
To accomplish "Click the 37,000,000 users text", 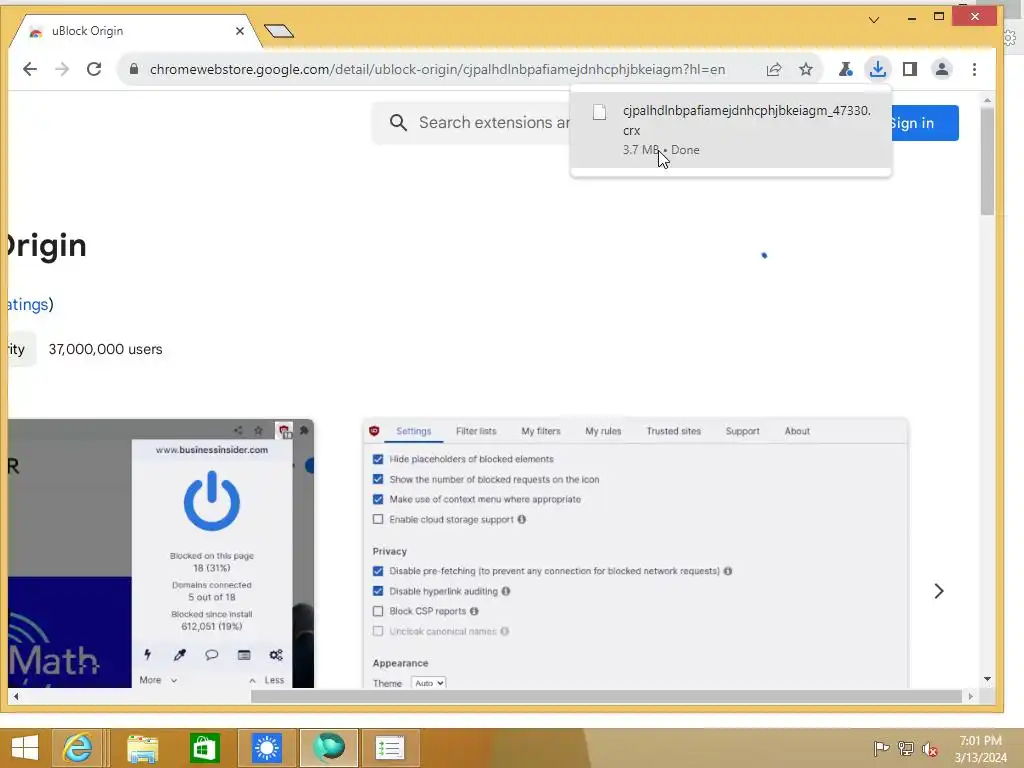I will click(105, 349).
